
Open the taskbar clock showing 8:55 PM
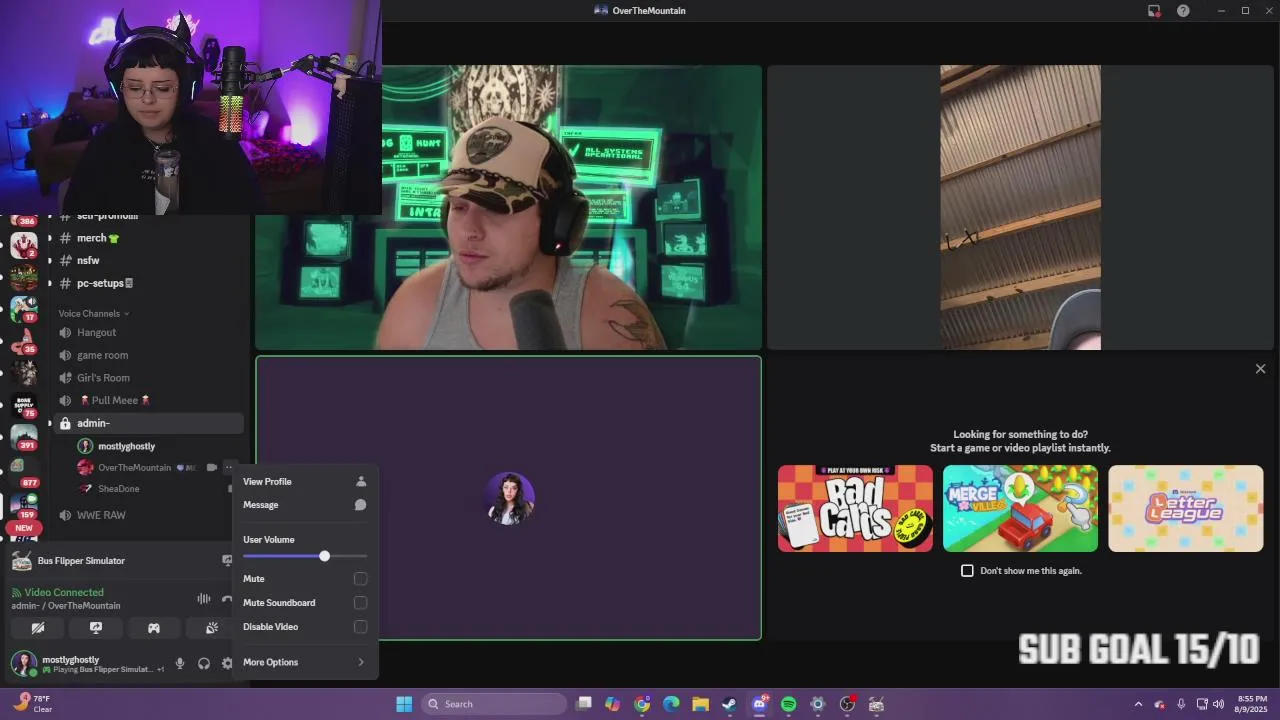1252,704
